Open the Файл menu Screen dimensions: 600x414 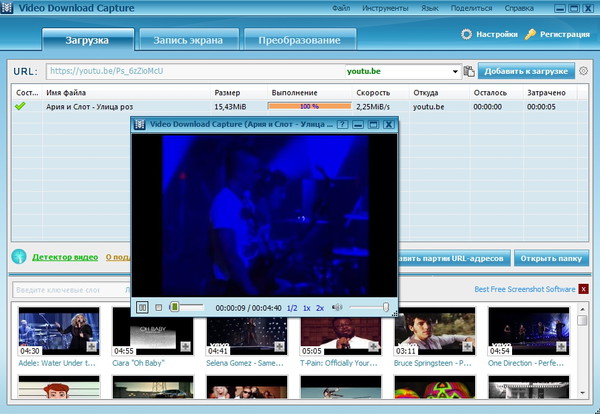[341, 8]
